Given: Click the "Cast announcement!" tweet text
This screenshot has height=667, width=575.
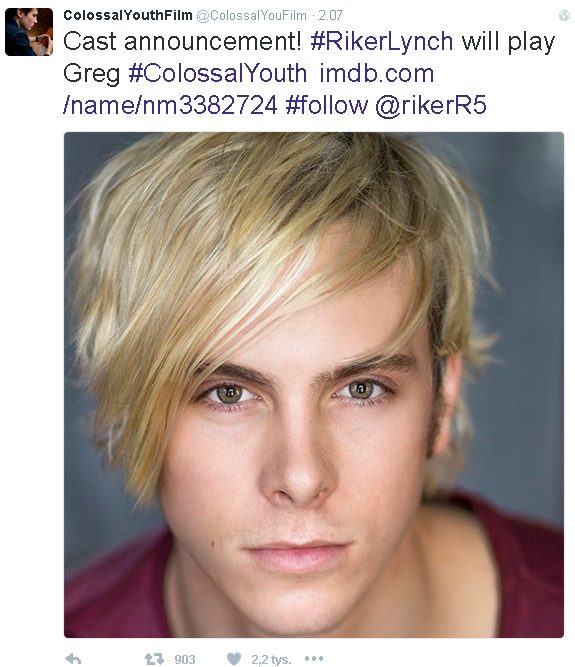Looking at the screenshot, I should 182,42.
